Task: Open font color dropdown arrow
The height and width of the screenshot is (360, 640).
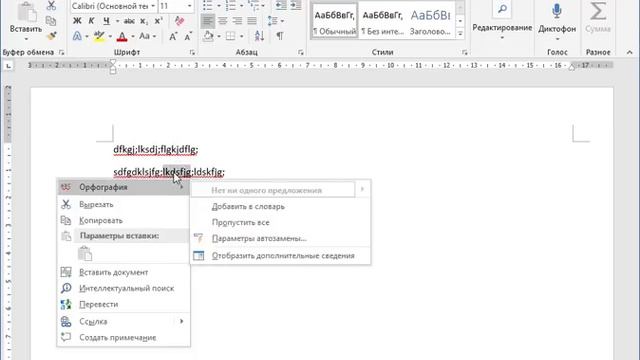Action: (133, 36)
